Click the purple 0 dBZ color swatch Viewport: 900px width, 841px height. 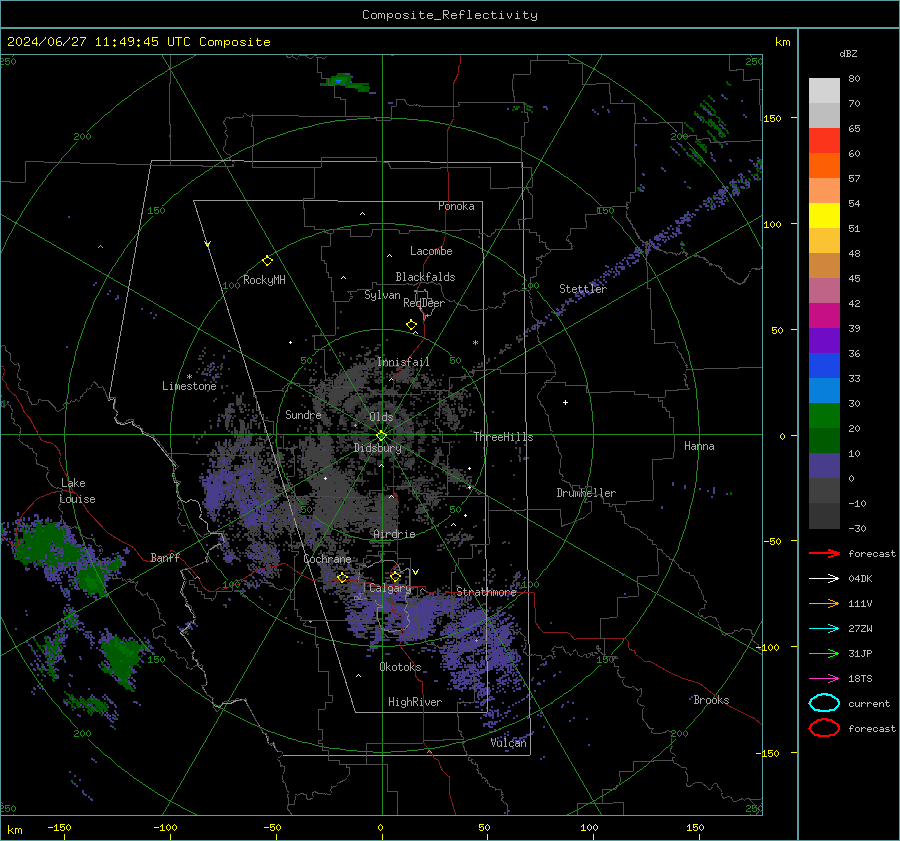824,466
